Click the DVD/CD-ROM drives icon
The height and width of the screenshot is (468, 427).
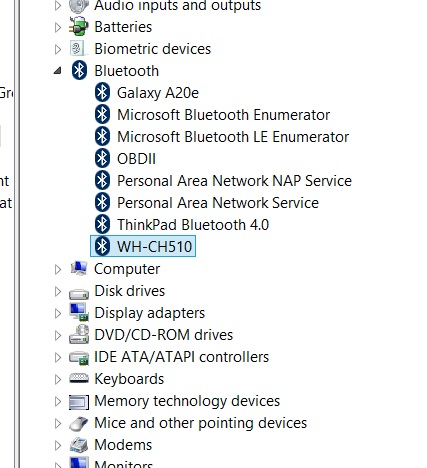click(x=79, y=335)
